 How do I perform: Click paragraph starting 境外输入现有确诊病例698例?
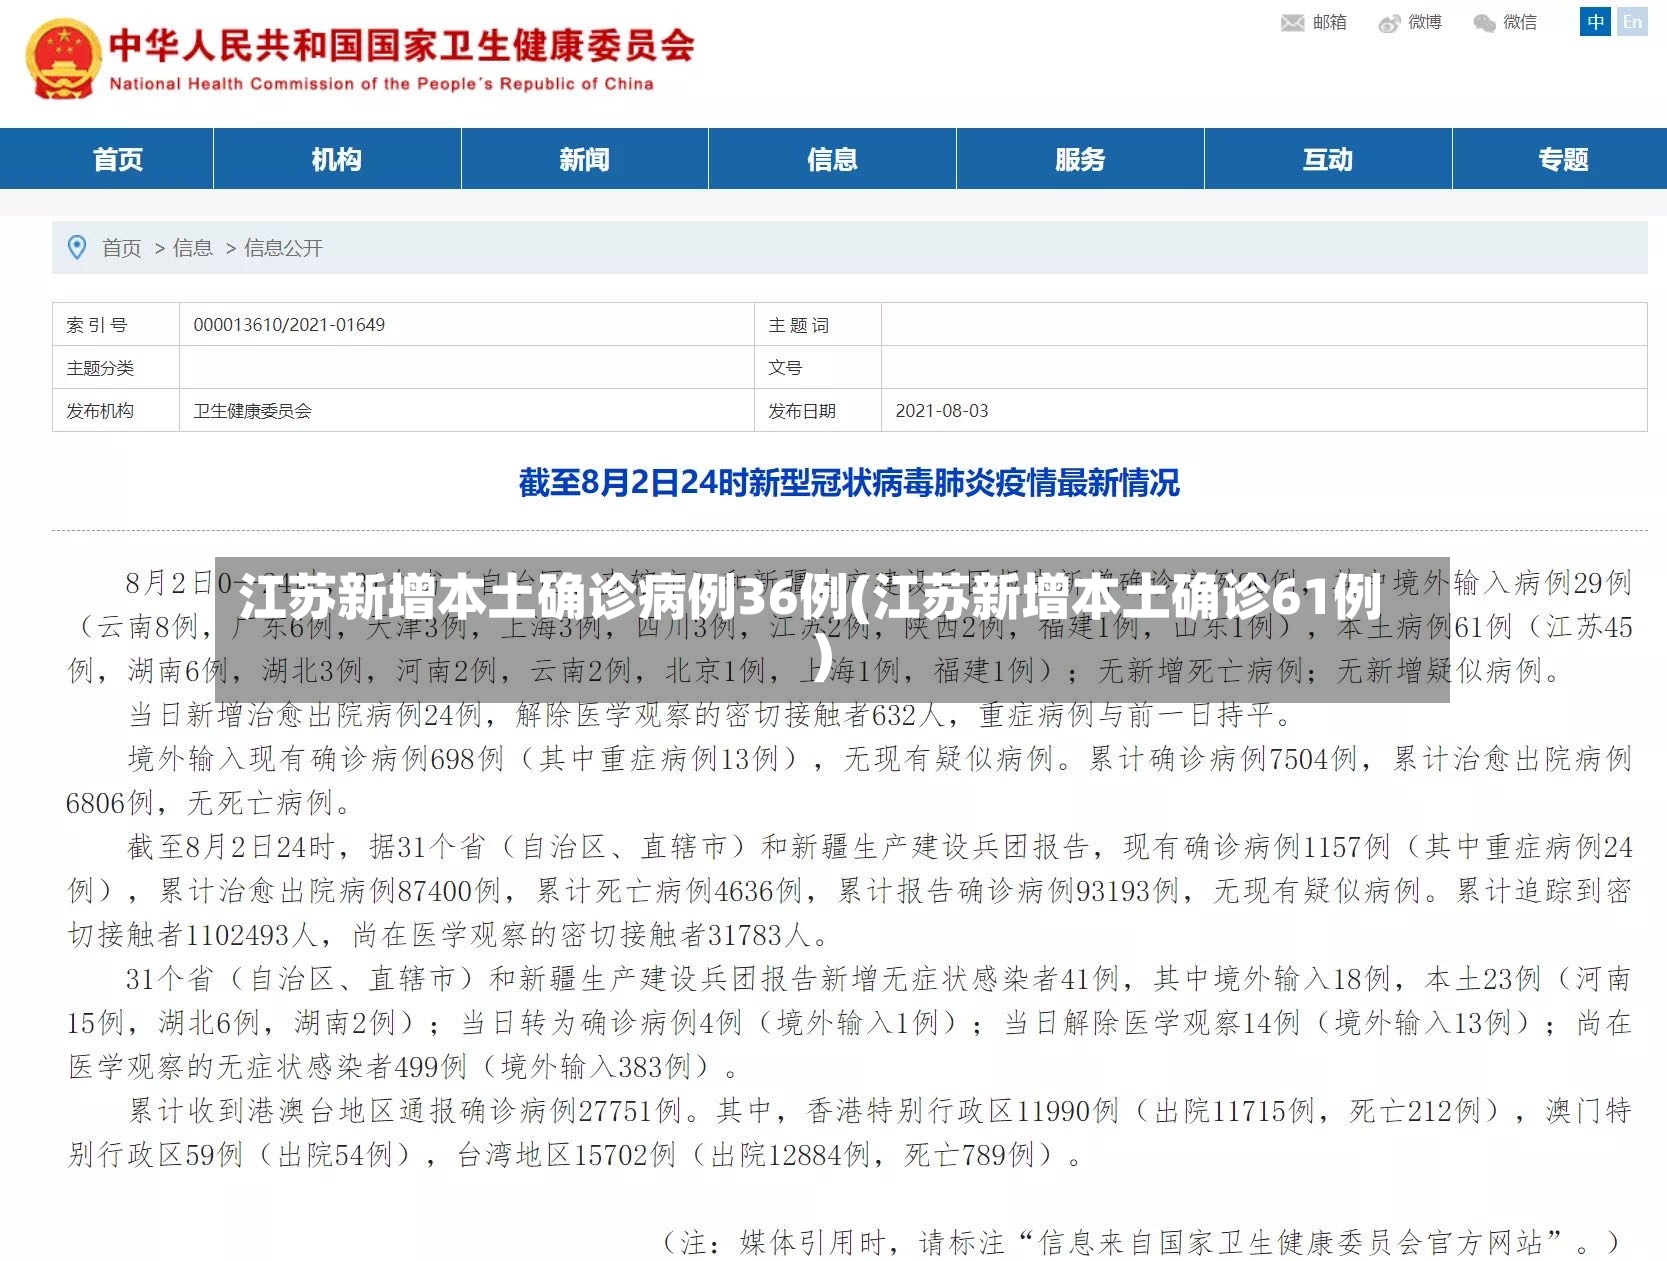(x=849, y=781)
